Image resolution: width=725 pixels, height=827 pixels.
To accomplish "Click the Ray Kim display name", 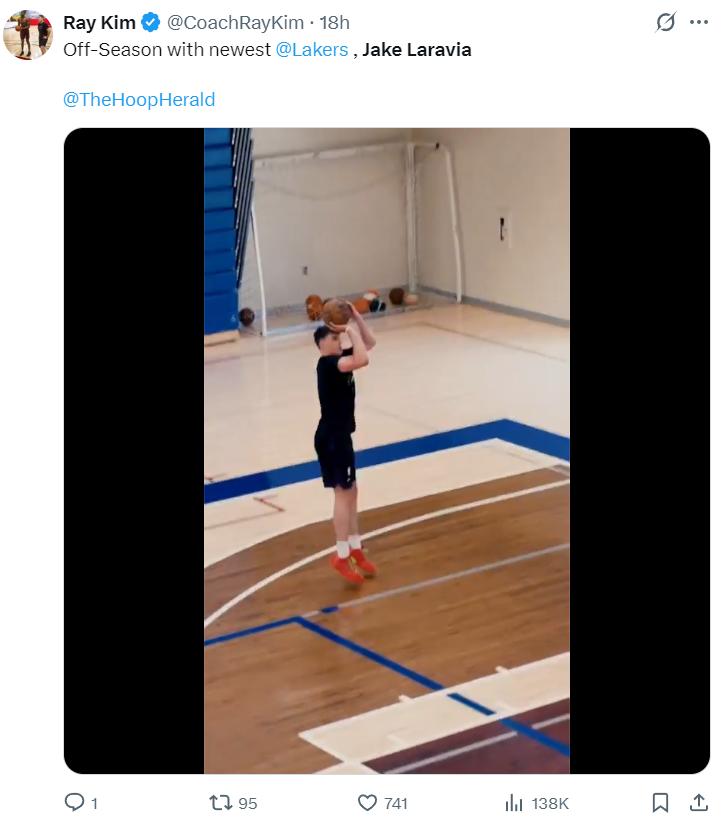I will [x=99, y=22].
